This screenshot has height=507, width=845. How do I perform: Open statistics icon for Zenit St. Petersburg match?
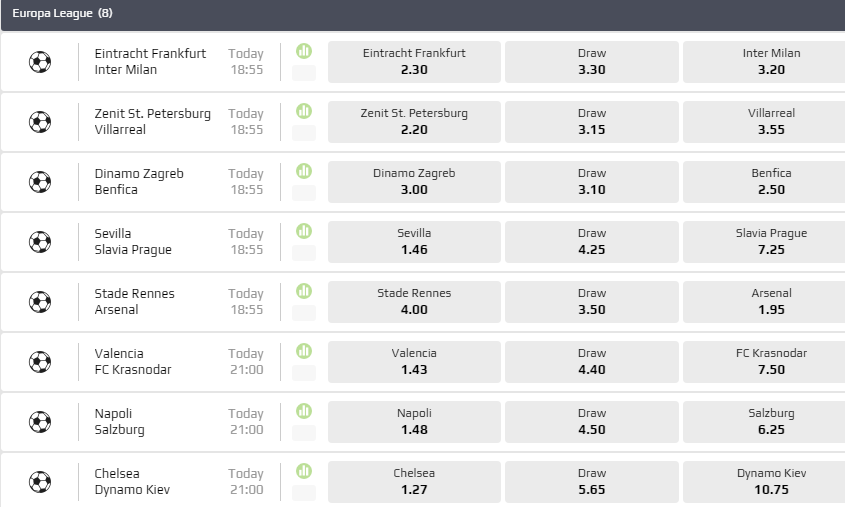point(304,111)
